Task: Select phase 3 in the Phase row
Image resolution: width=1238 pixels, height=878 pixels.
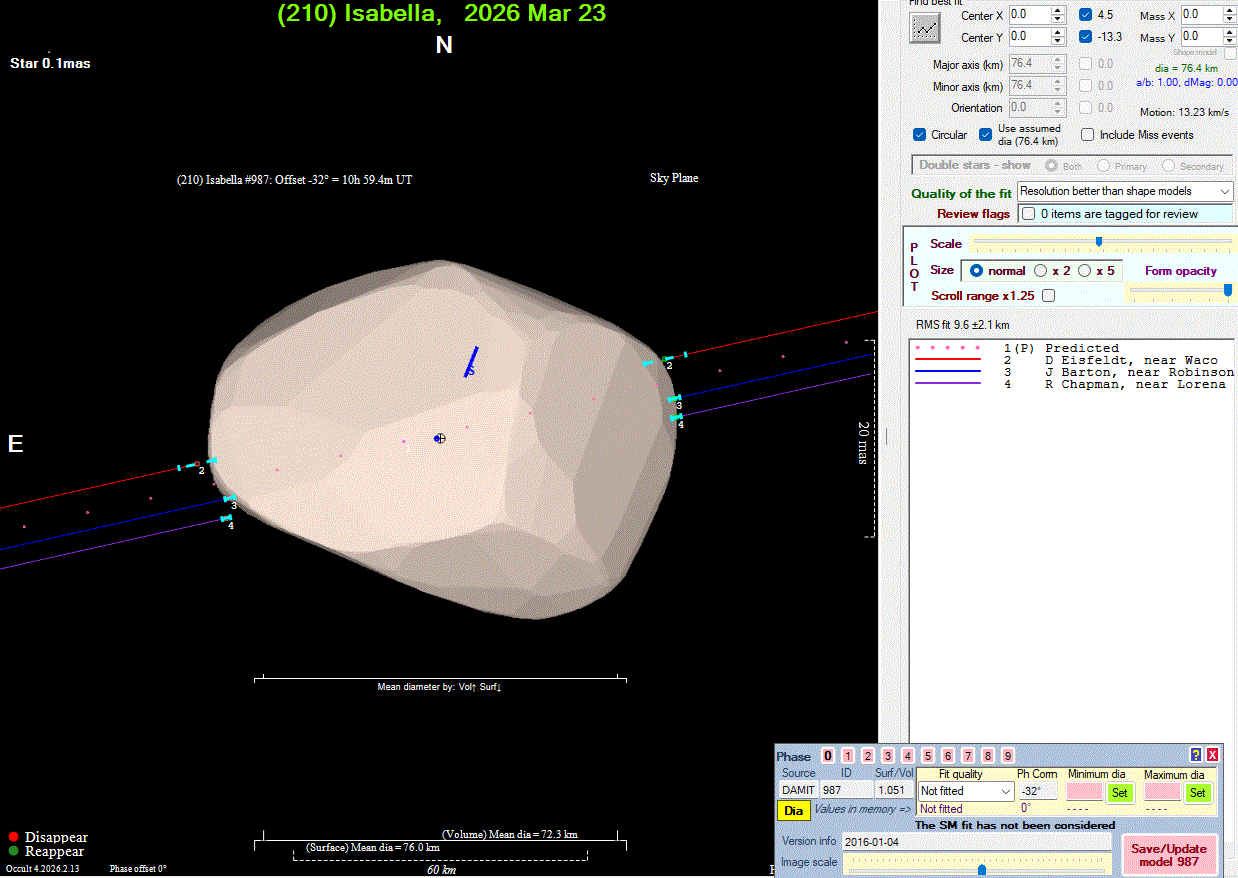Action: point(887,756)
